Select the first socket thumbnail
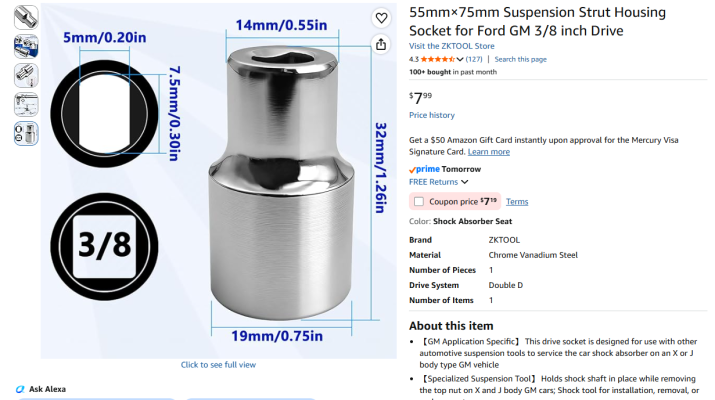Viewport: 715px width, 400px height. click(26, 17)
